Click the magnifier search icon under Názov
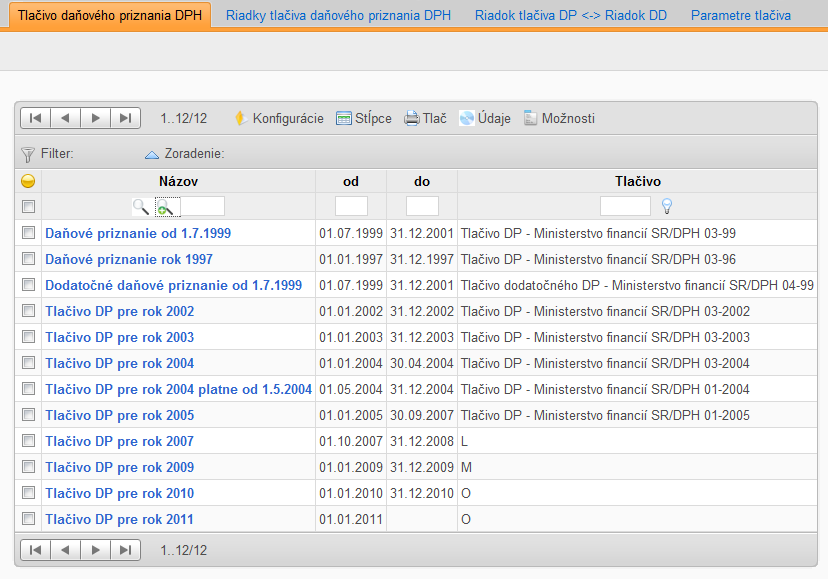Screen dimensions: 828x579 [141, 207]
